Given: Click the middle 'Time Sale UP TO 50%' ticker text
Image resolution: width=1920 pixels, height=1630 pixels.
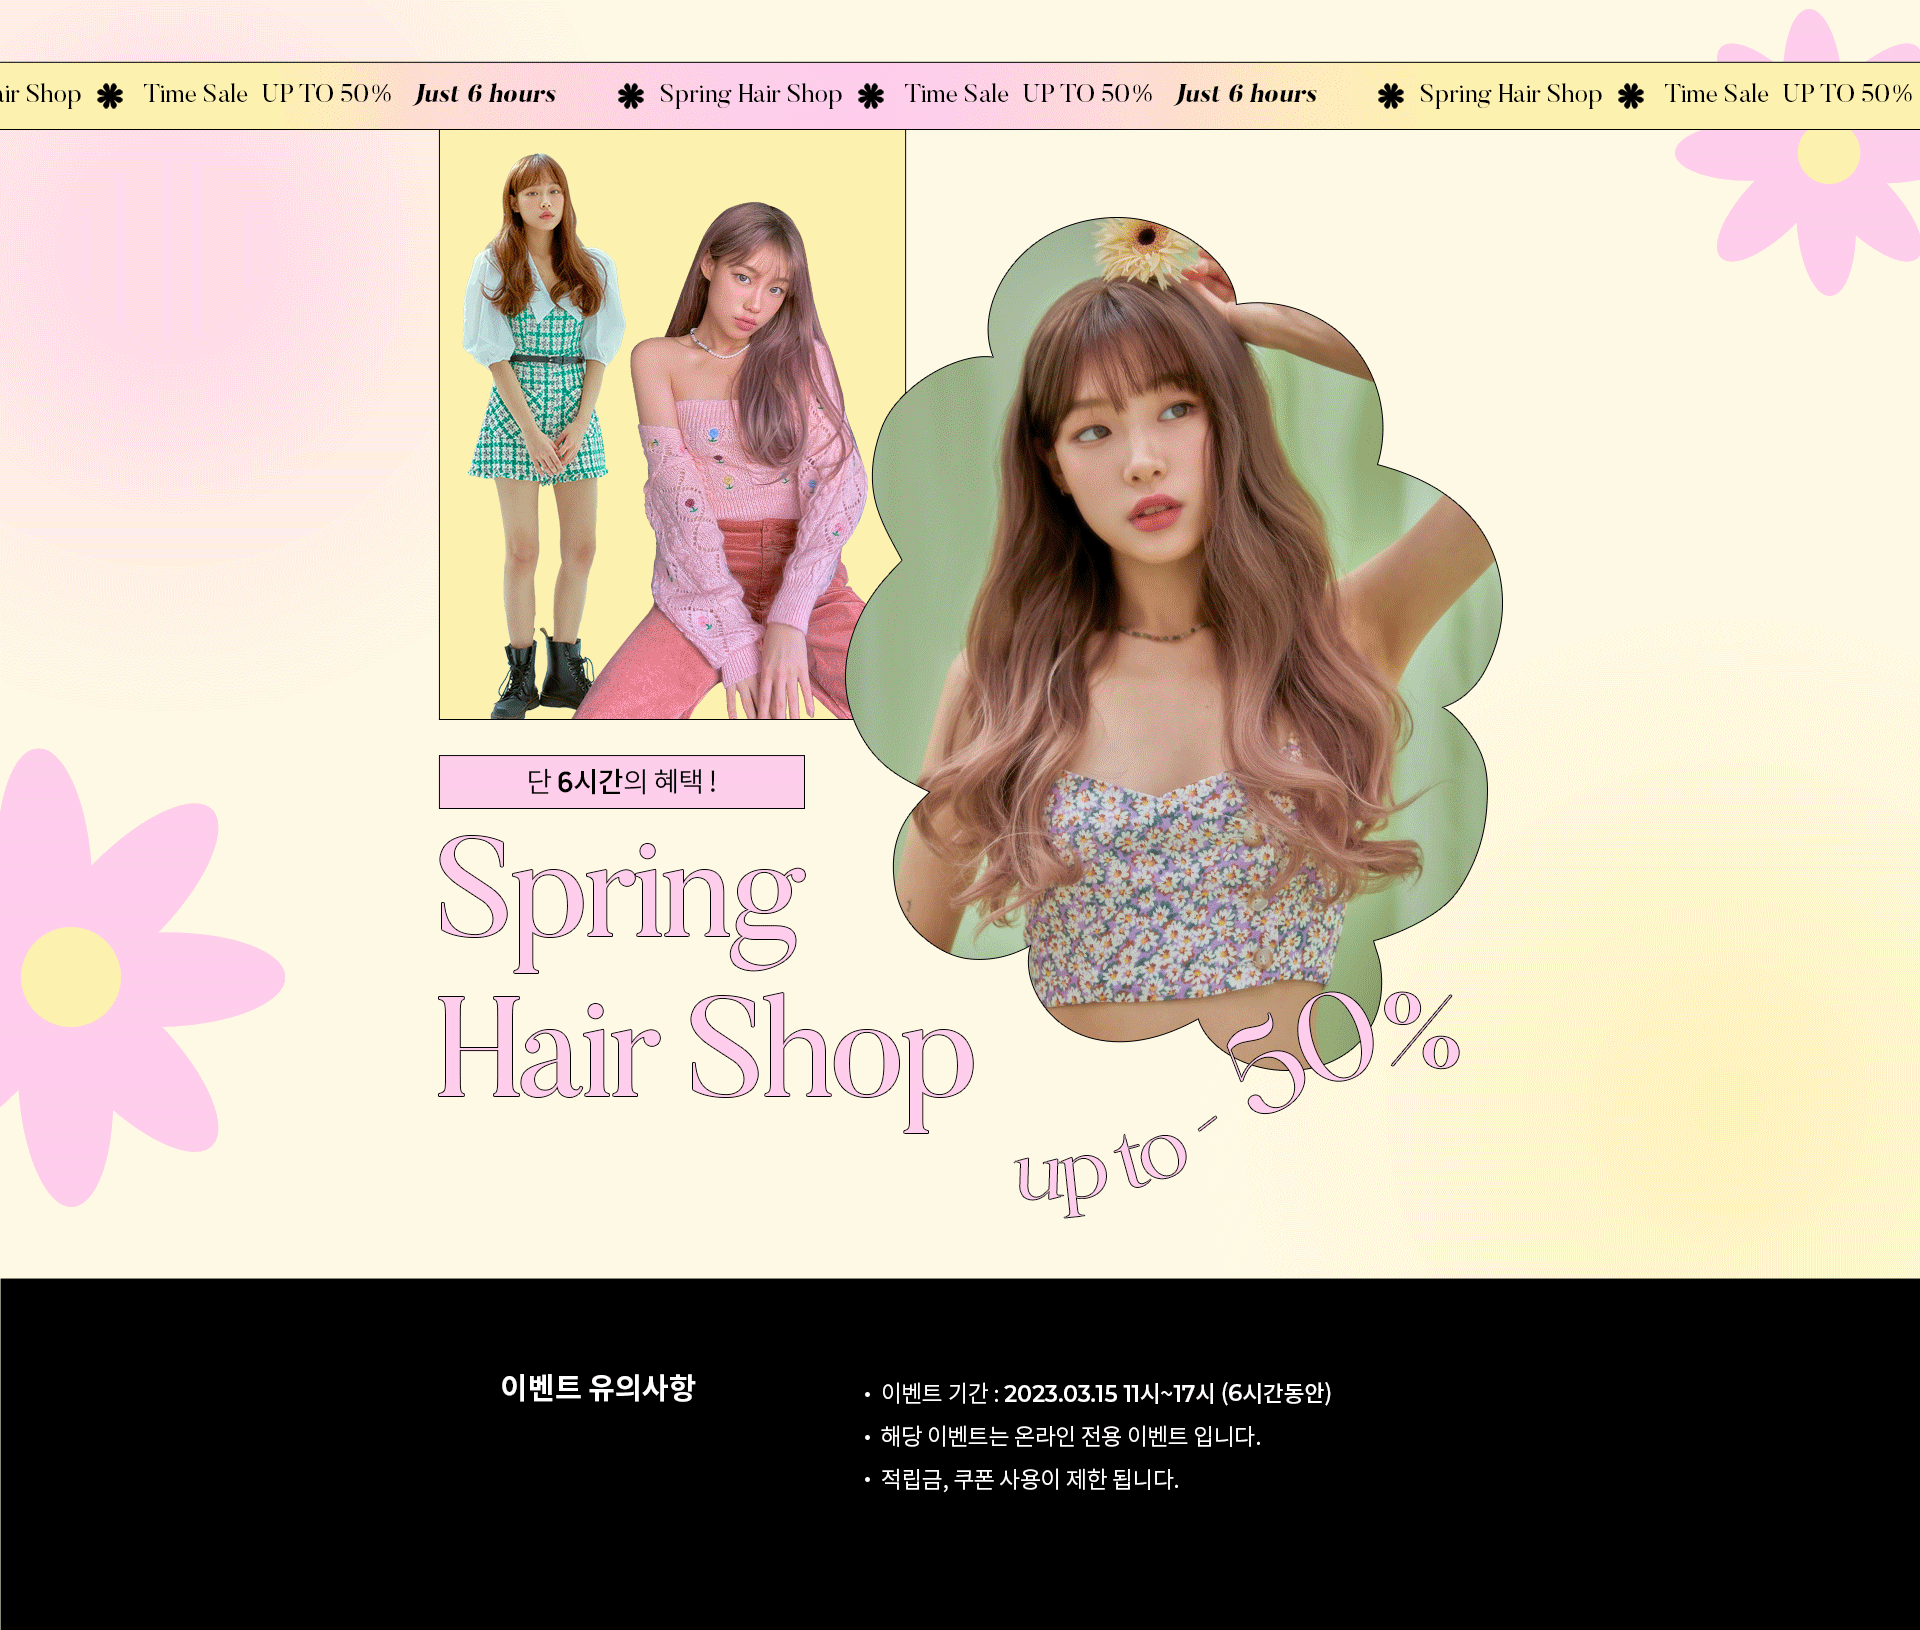Looking at the screenshot, I should click(x=1028, y=94).
